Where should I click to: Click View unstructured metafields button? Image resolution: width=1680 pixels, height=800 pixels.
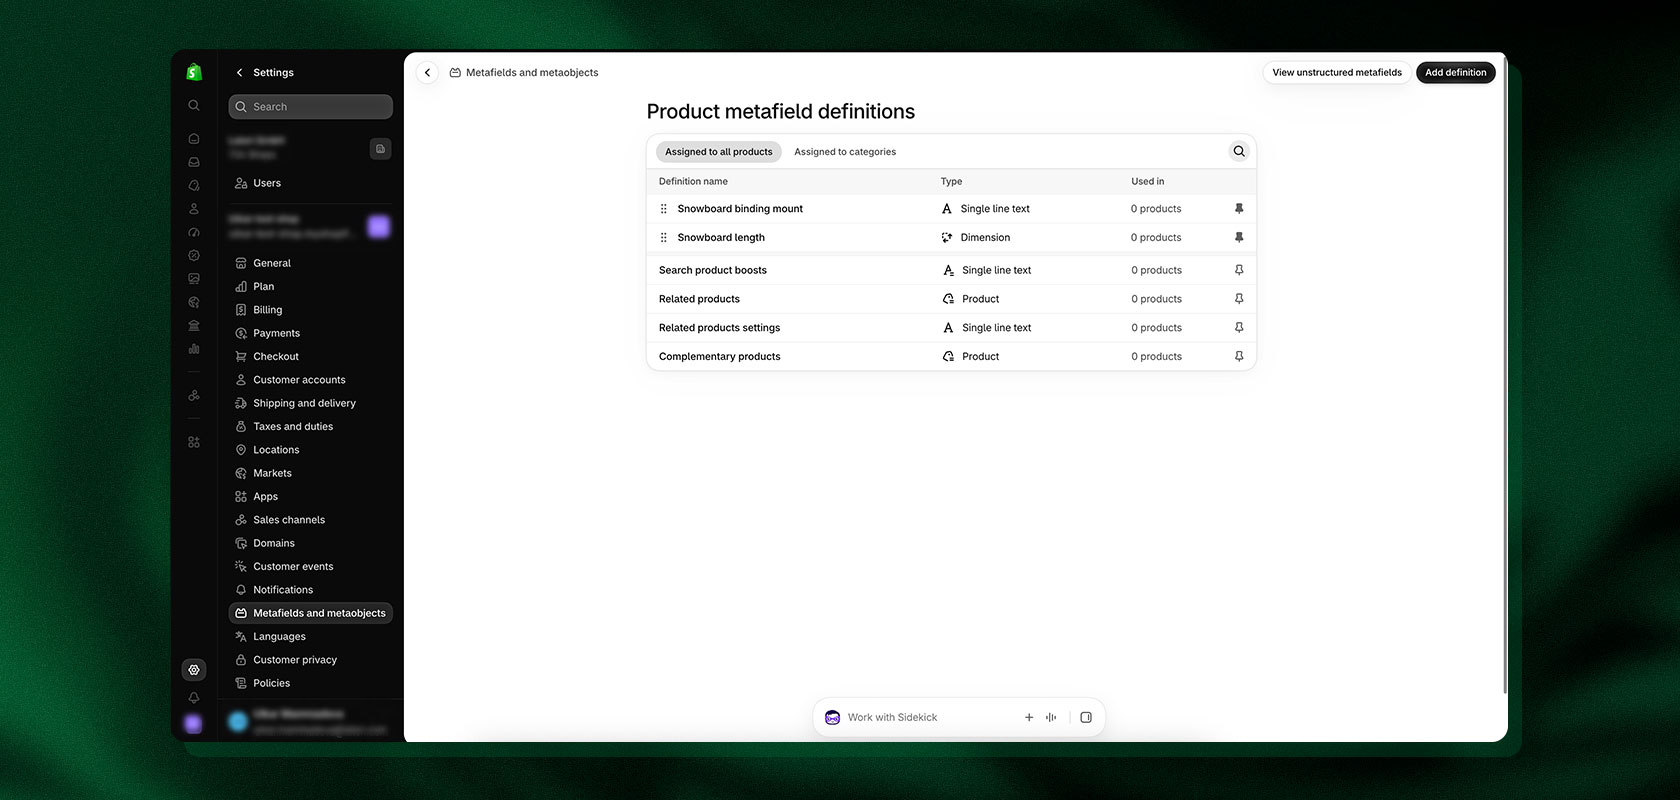(x=1337, y=73)
